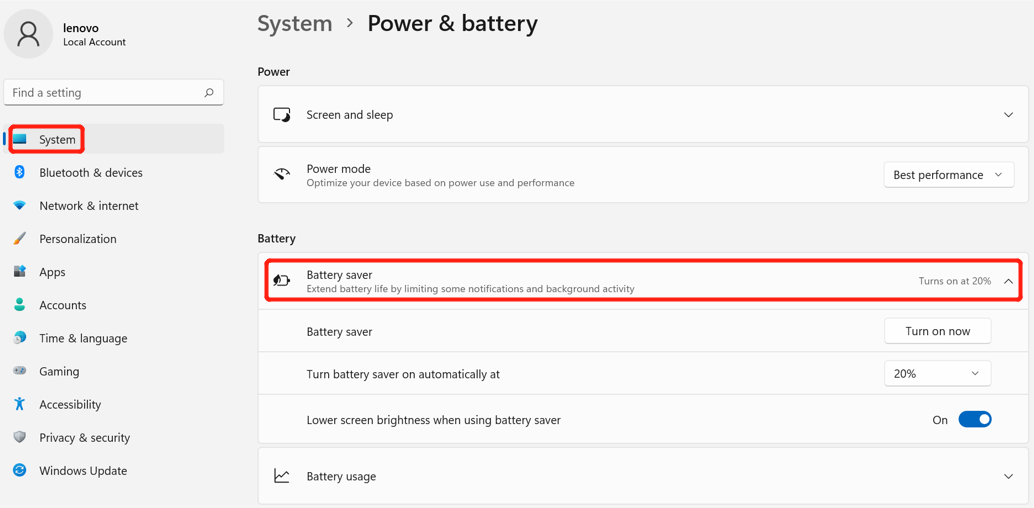
Task: Open the 20% battery saver threshold dropdown
Action: tap(937, 373)
